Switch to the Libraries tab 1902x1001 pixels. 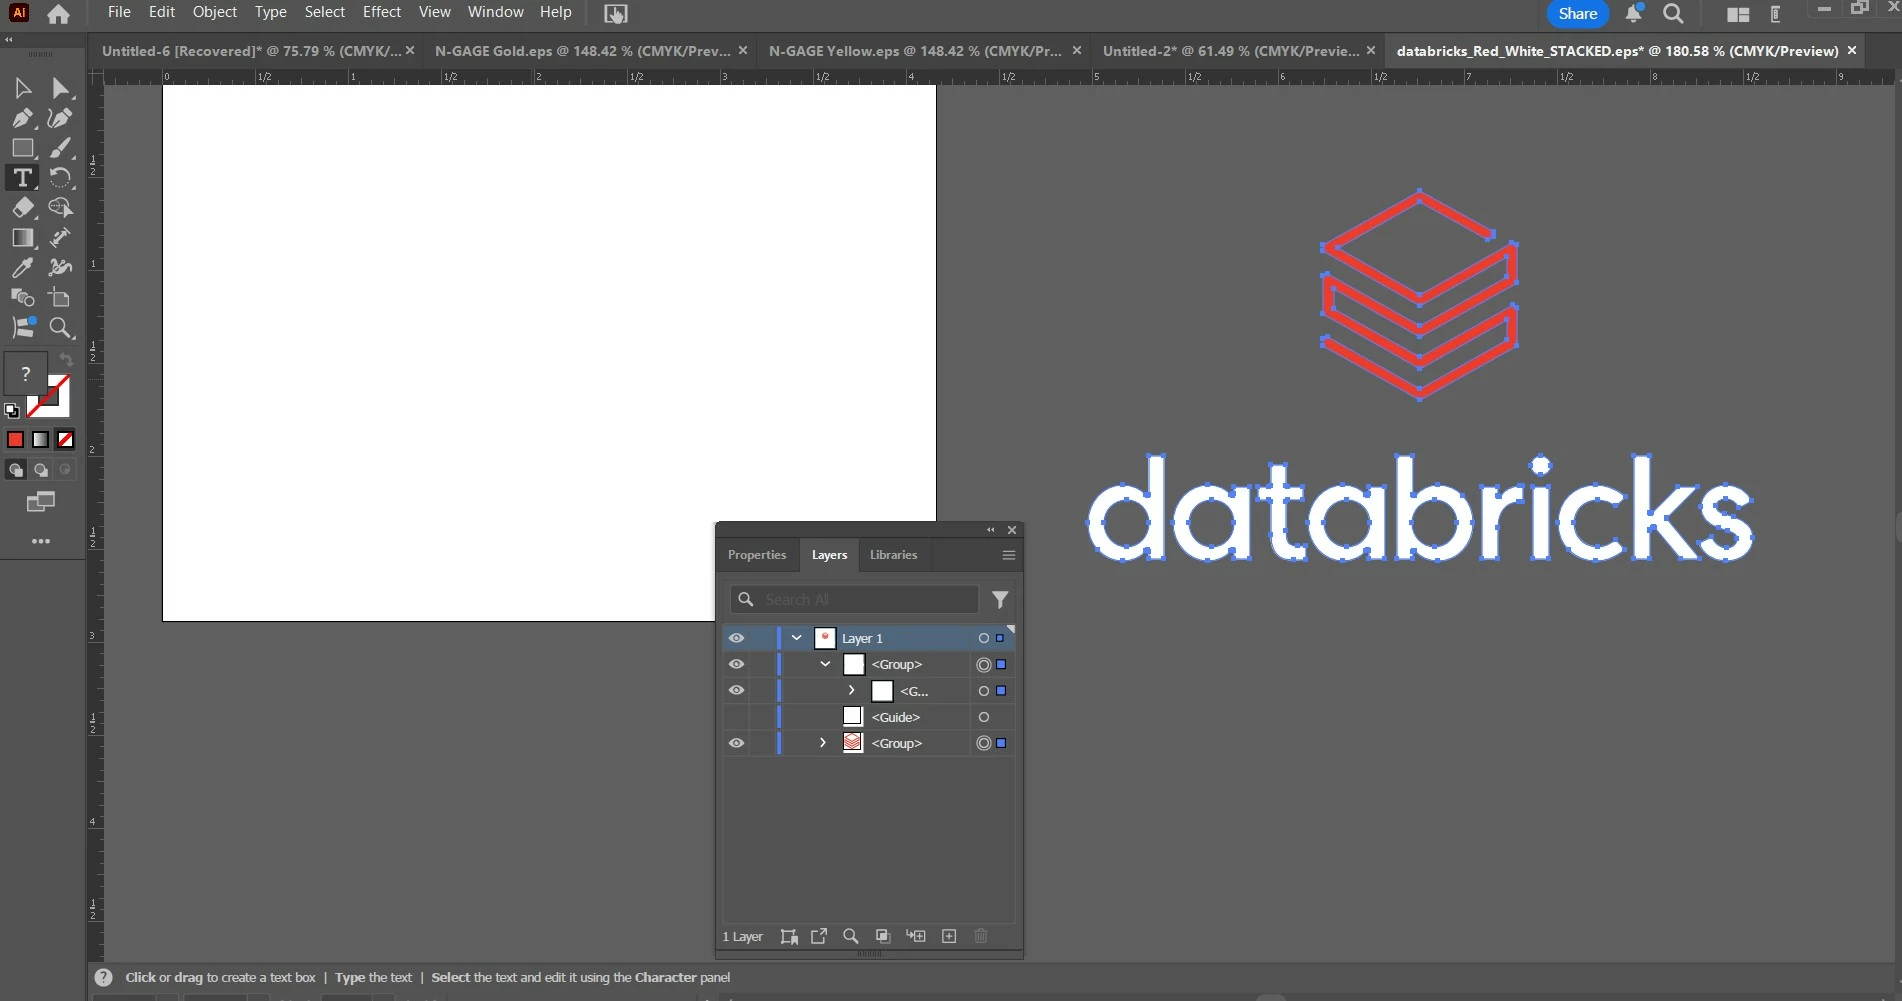[x=893, y=555]
